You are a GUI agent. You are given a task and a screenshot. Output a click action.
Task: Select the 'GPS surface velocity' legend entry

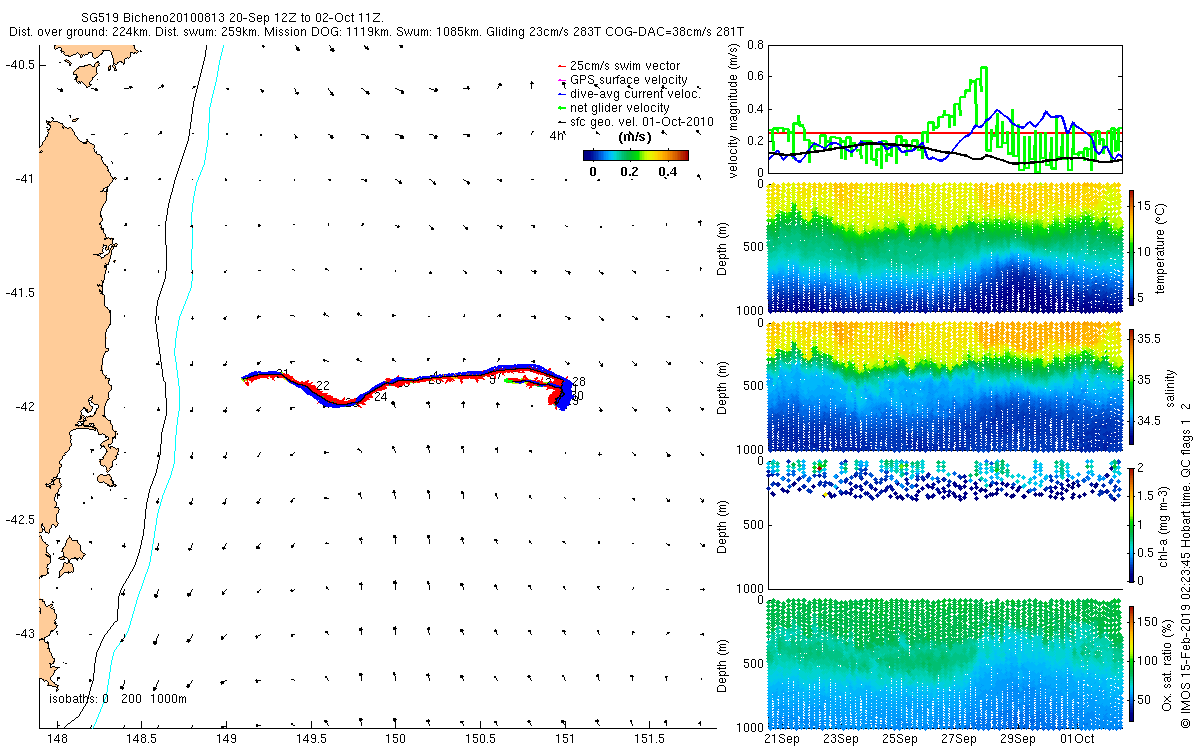(622, 80)
